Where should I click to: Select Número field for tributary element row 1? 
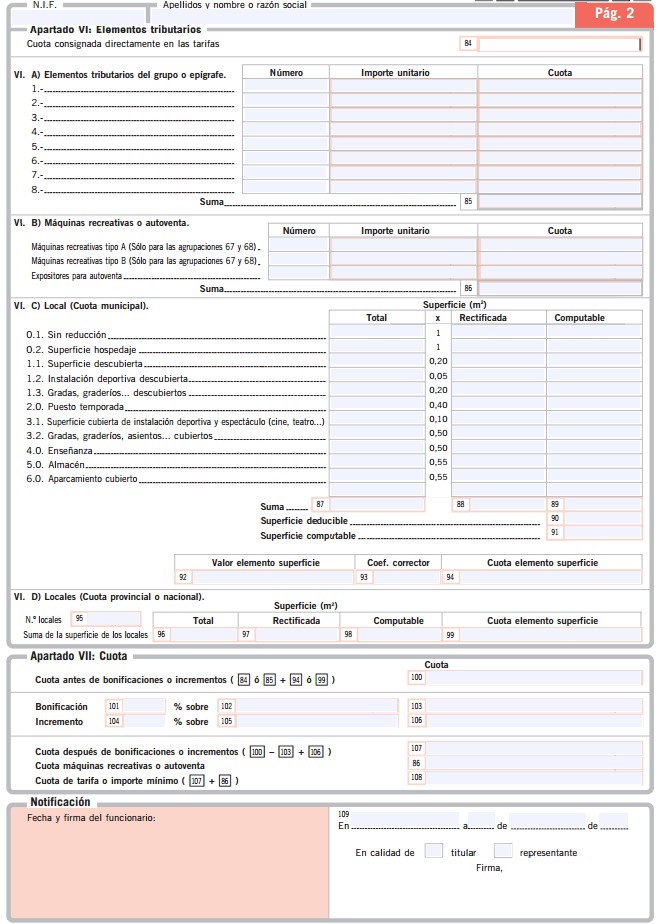tap(286, 87)
